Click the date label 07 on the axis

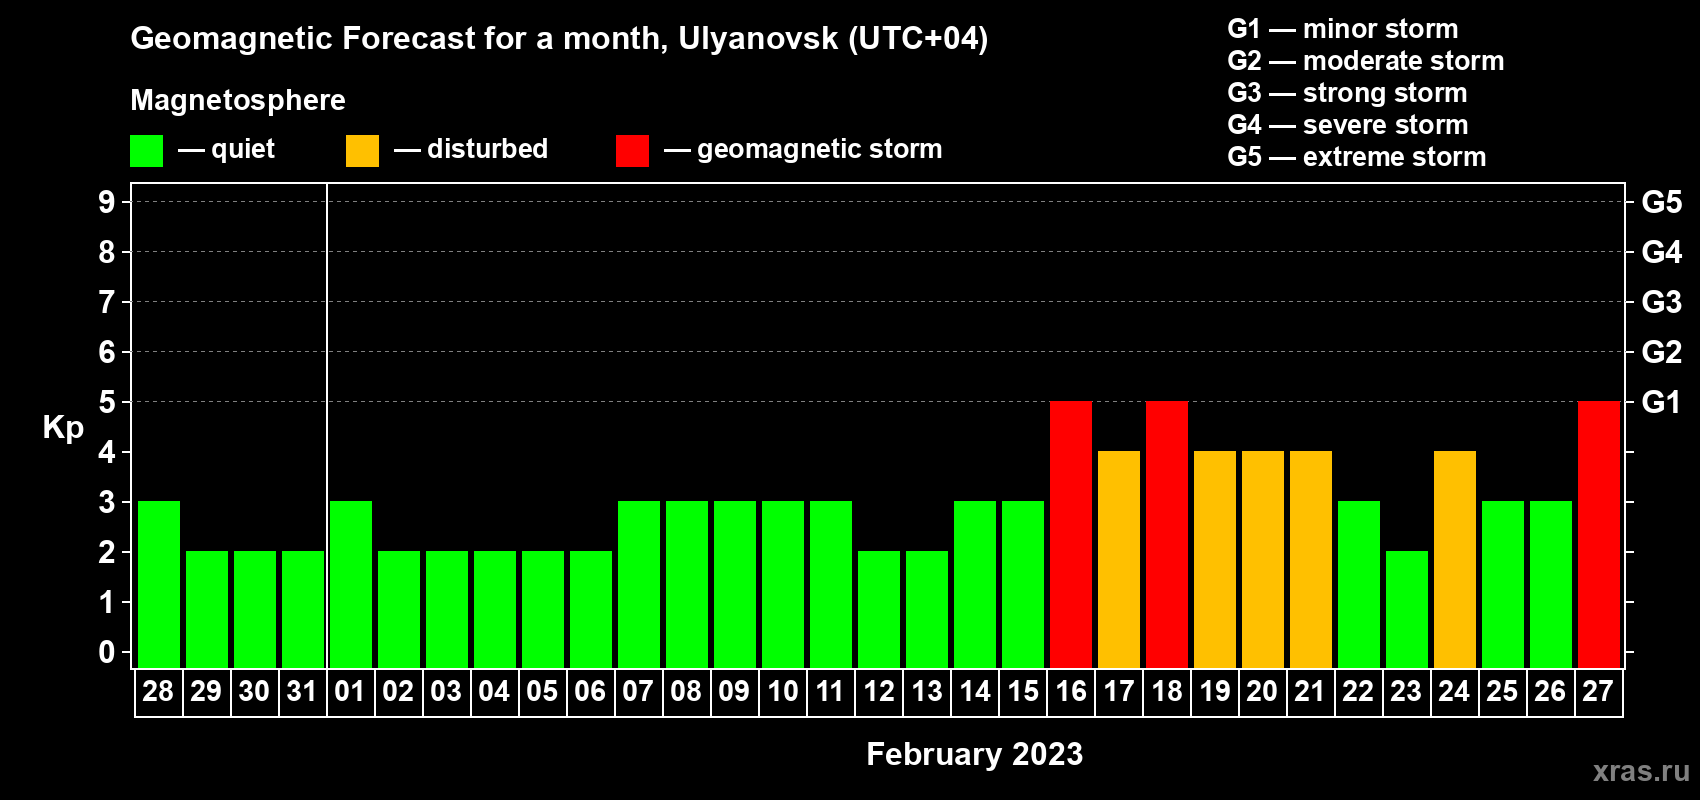point(638,692)
